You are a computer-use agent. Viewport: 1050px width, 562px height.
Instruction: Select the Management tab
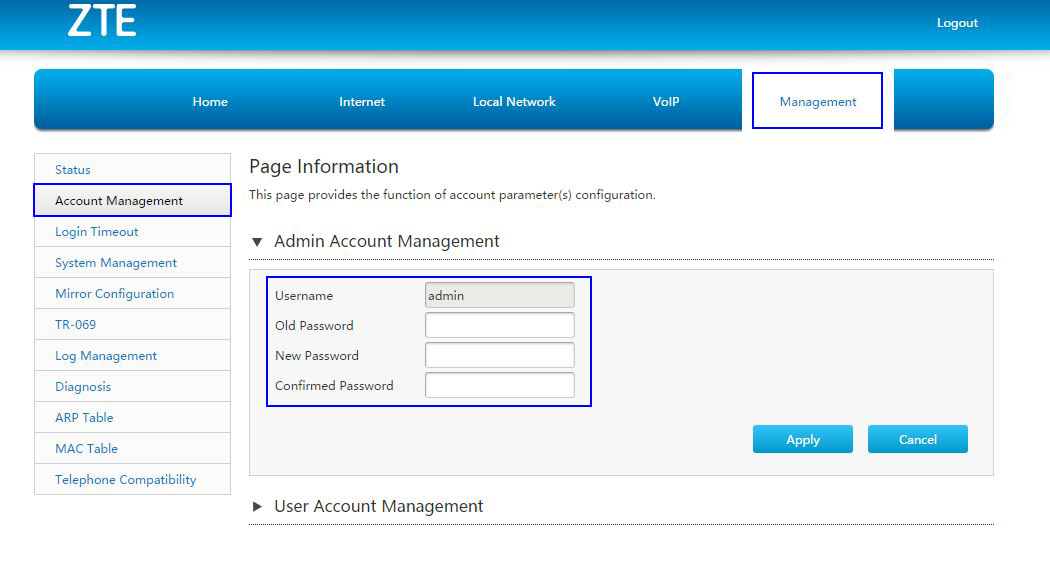point(817,101)
